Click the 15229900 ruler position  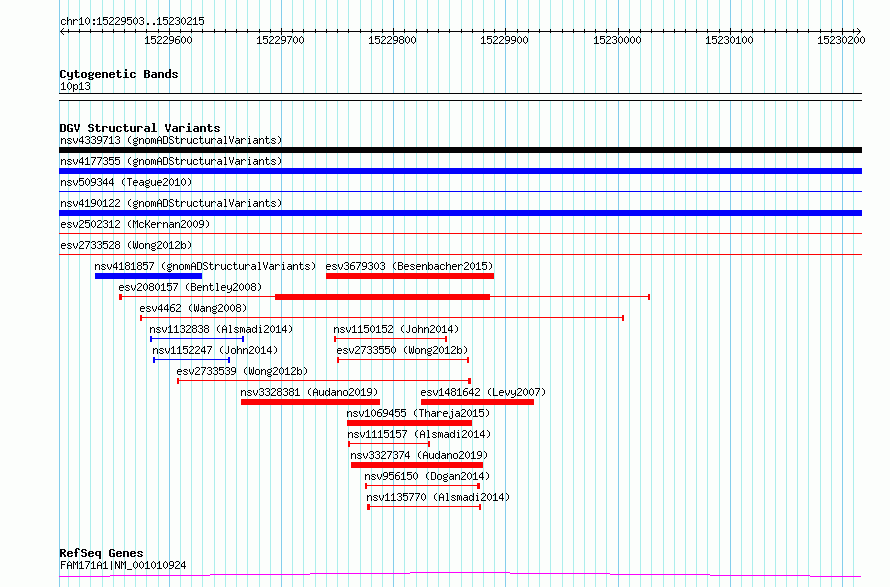pos(505,40)
